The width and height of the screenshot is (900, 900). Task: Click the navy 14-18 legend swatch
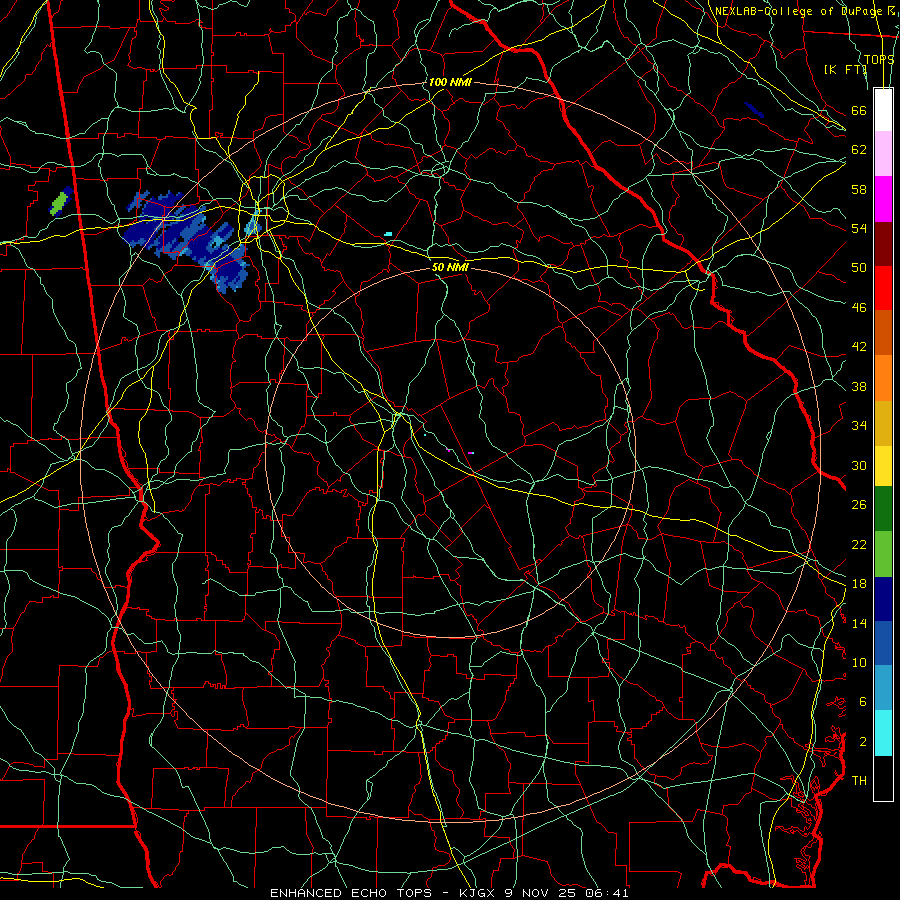pyautogui.click(x=883, y=599)
